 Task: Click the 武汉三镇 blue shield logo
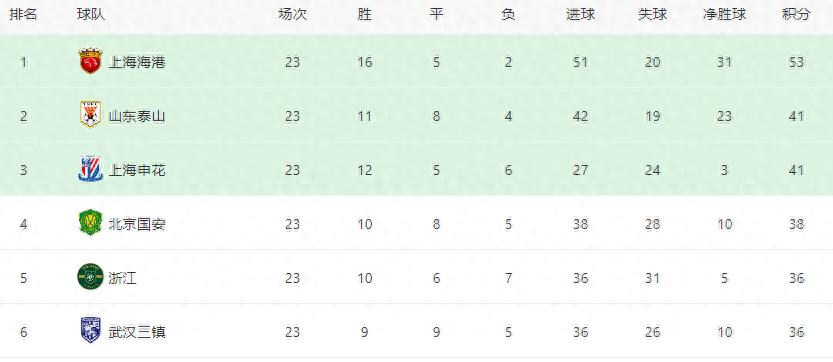(x=90, y=331)
